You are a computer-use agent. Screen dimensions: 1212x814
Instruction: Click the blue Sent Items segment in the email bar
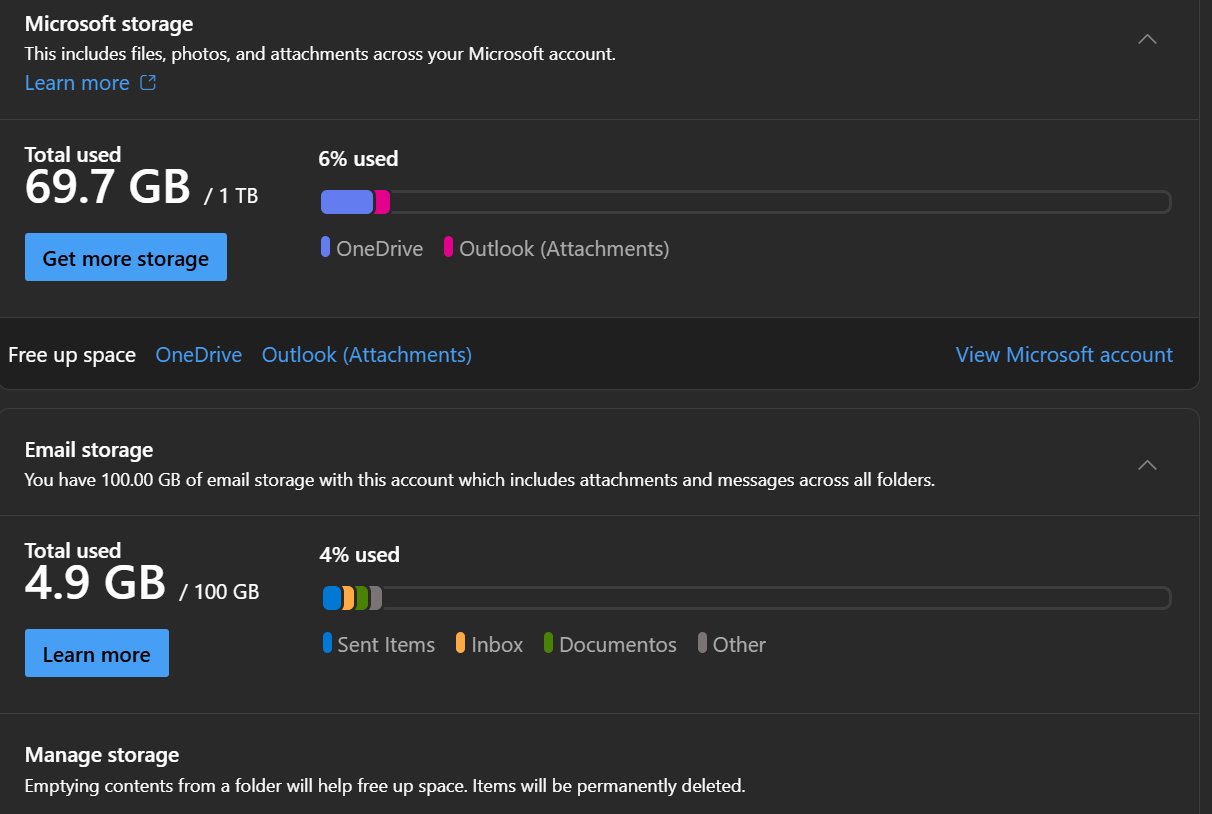click(332, 598)
